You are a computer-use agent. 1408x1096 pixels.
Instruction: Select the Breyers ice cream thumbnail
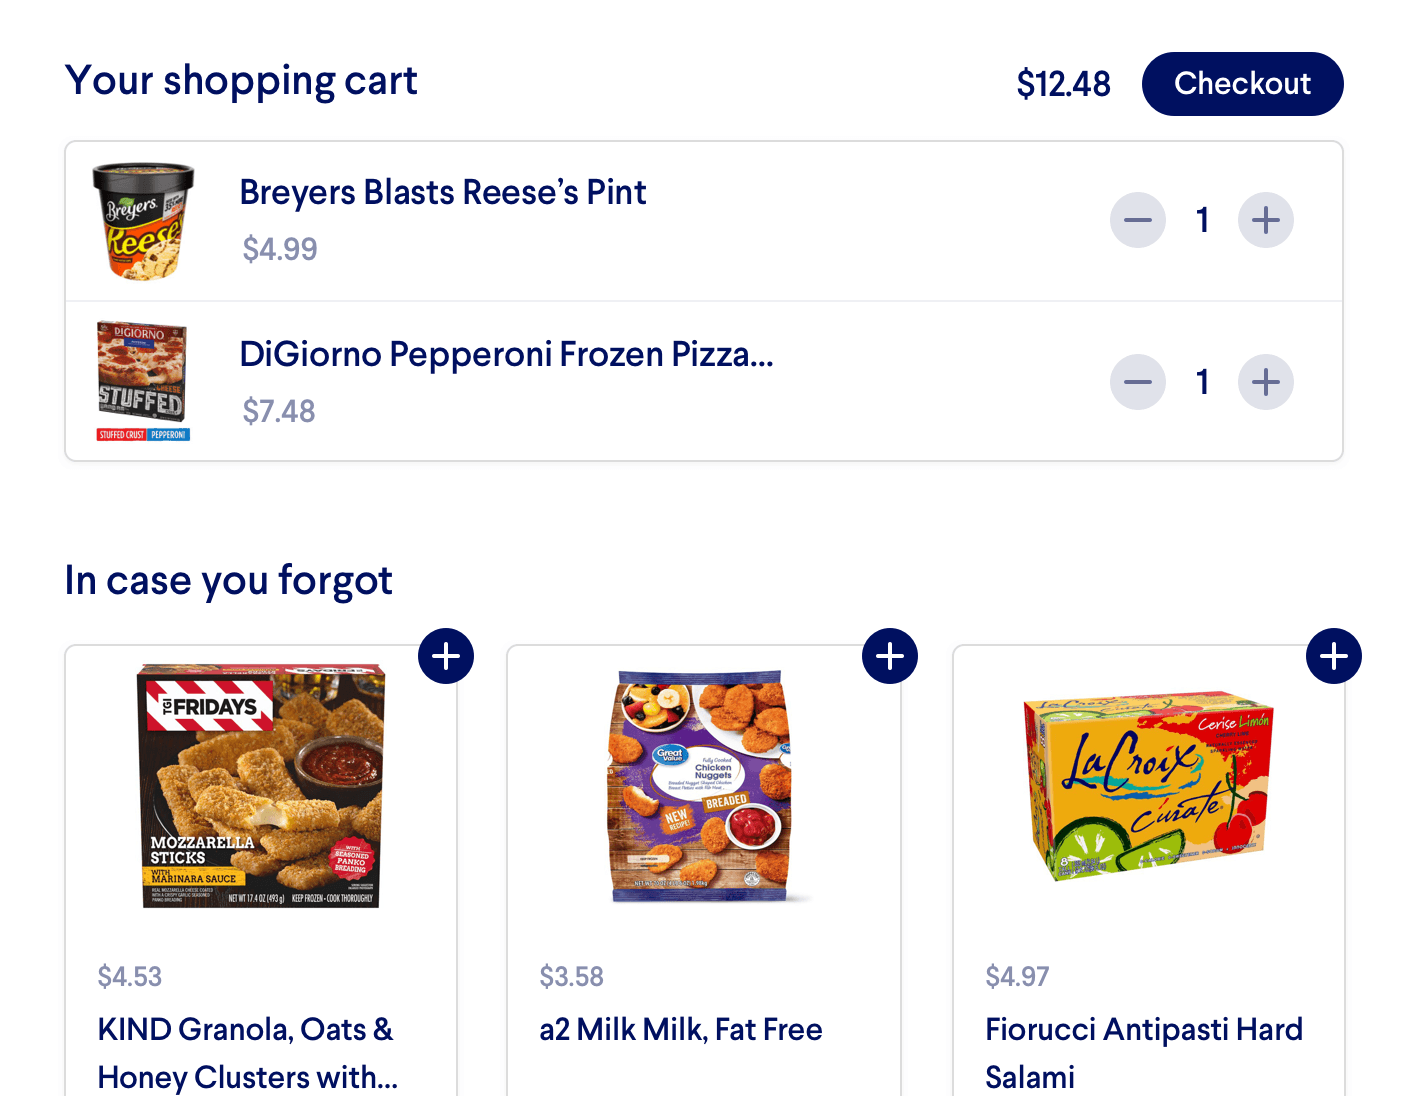[143, 221]
